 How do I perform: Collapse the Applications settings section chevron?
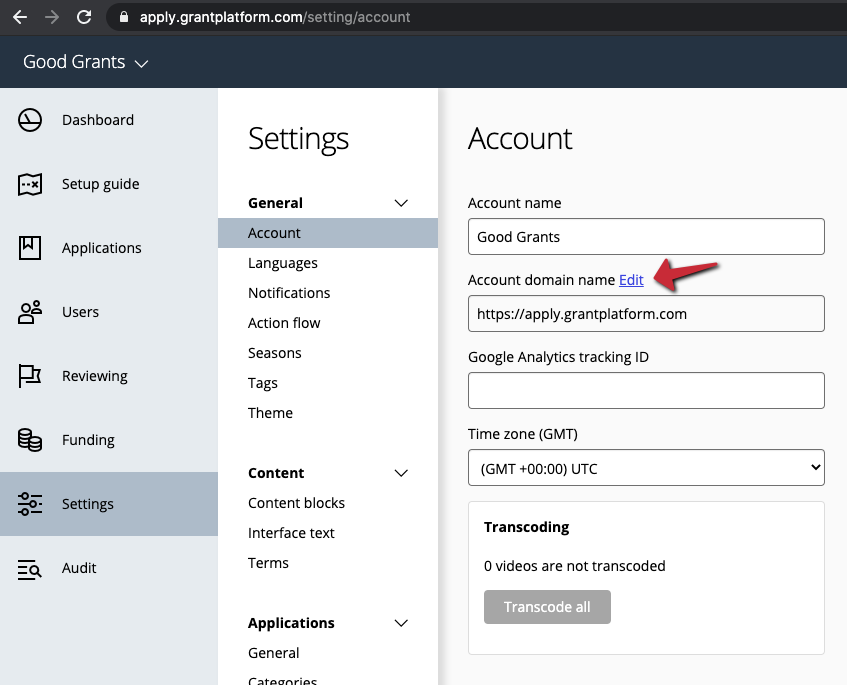click(x=401, y=623)
